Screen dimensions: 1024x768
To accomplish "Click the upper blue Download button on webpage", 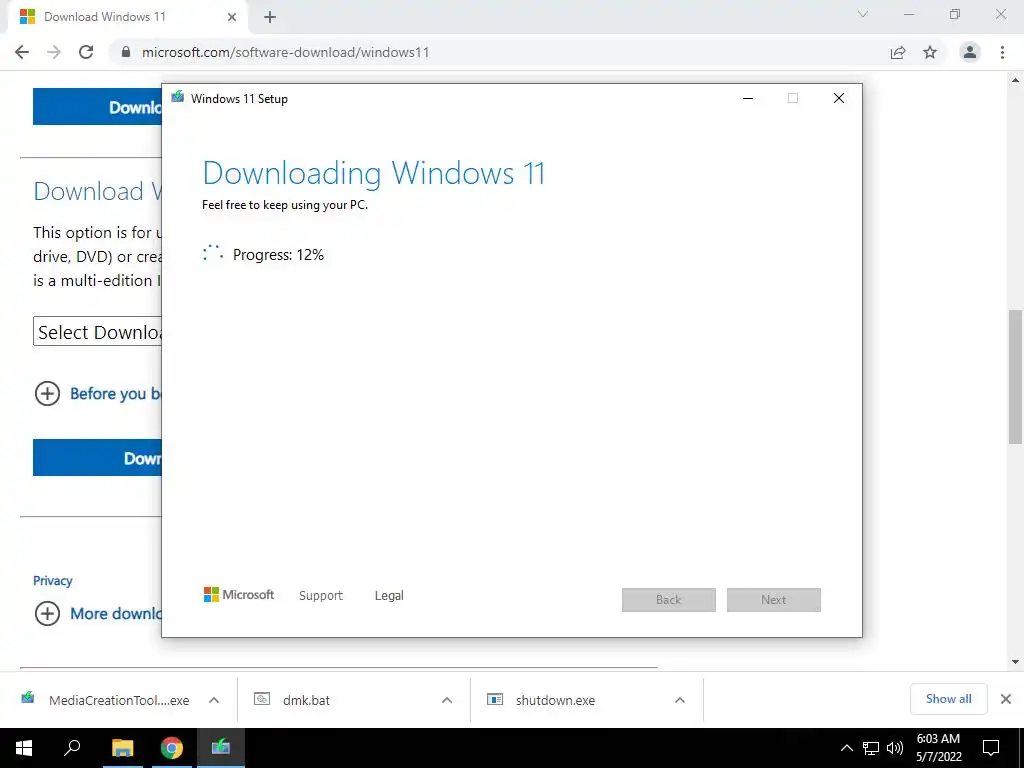I will click(97, 106).
